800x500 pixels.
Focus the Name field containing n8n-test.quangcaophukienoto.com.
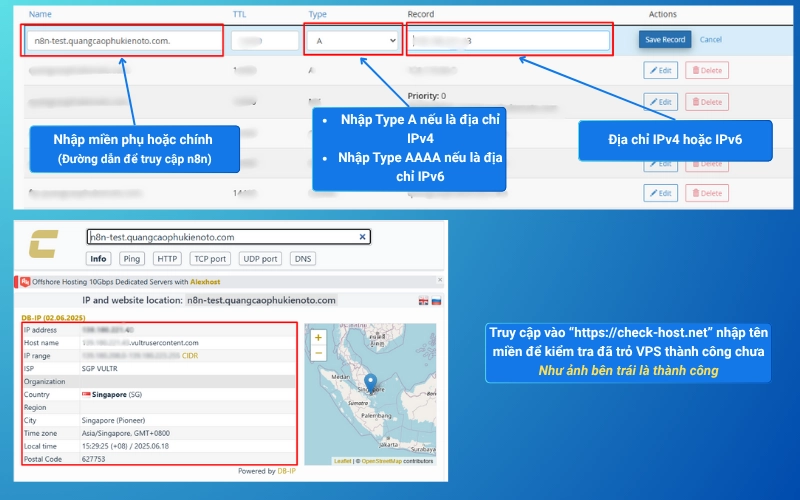click(x=124, y=41)
